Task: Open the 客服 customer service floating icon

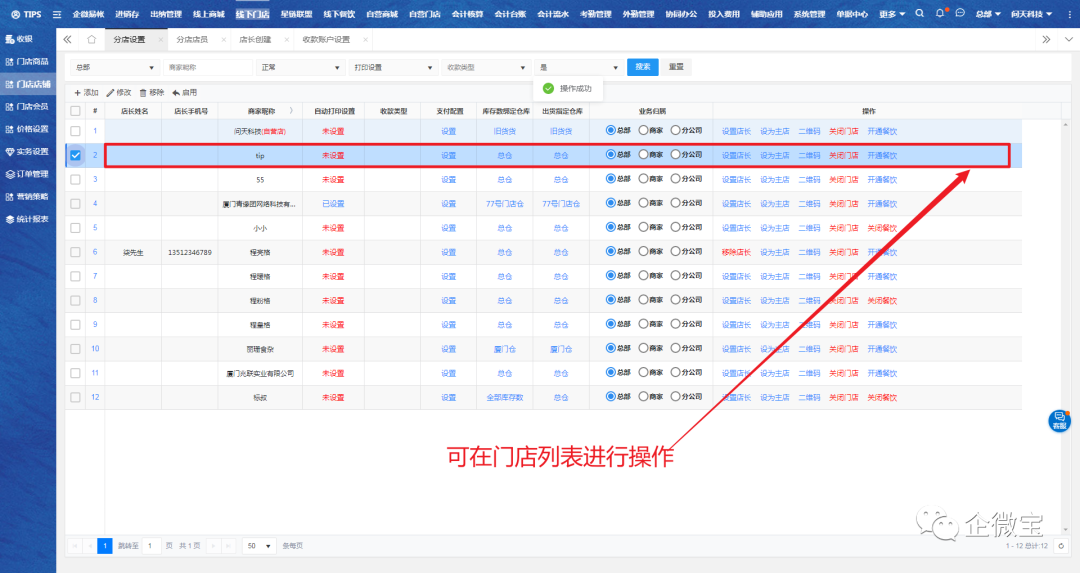Action: point(1059,420)
